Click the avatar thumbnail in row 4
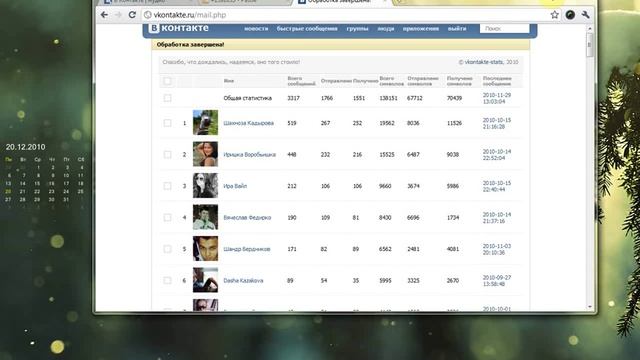640x360 pixels. [205, 217]
